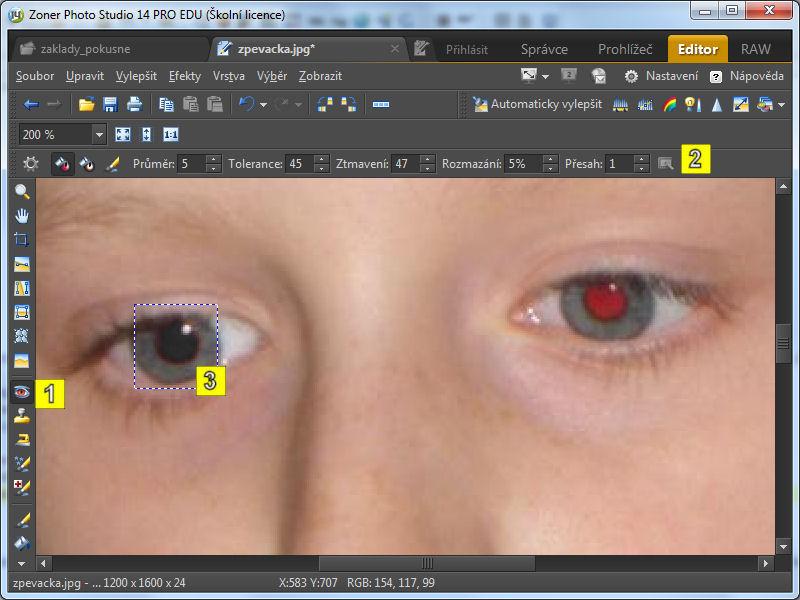
Task: Increase the Průměr spinner value
Action: [x=213, y=159]
